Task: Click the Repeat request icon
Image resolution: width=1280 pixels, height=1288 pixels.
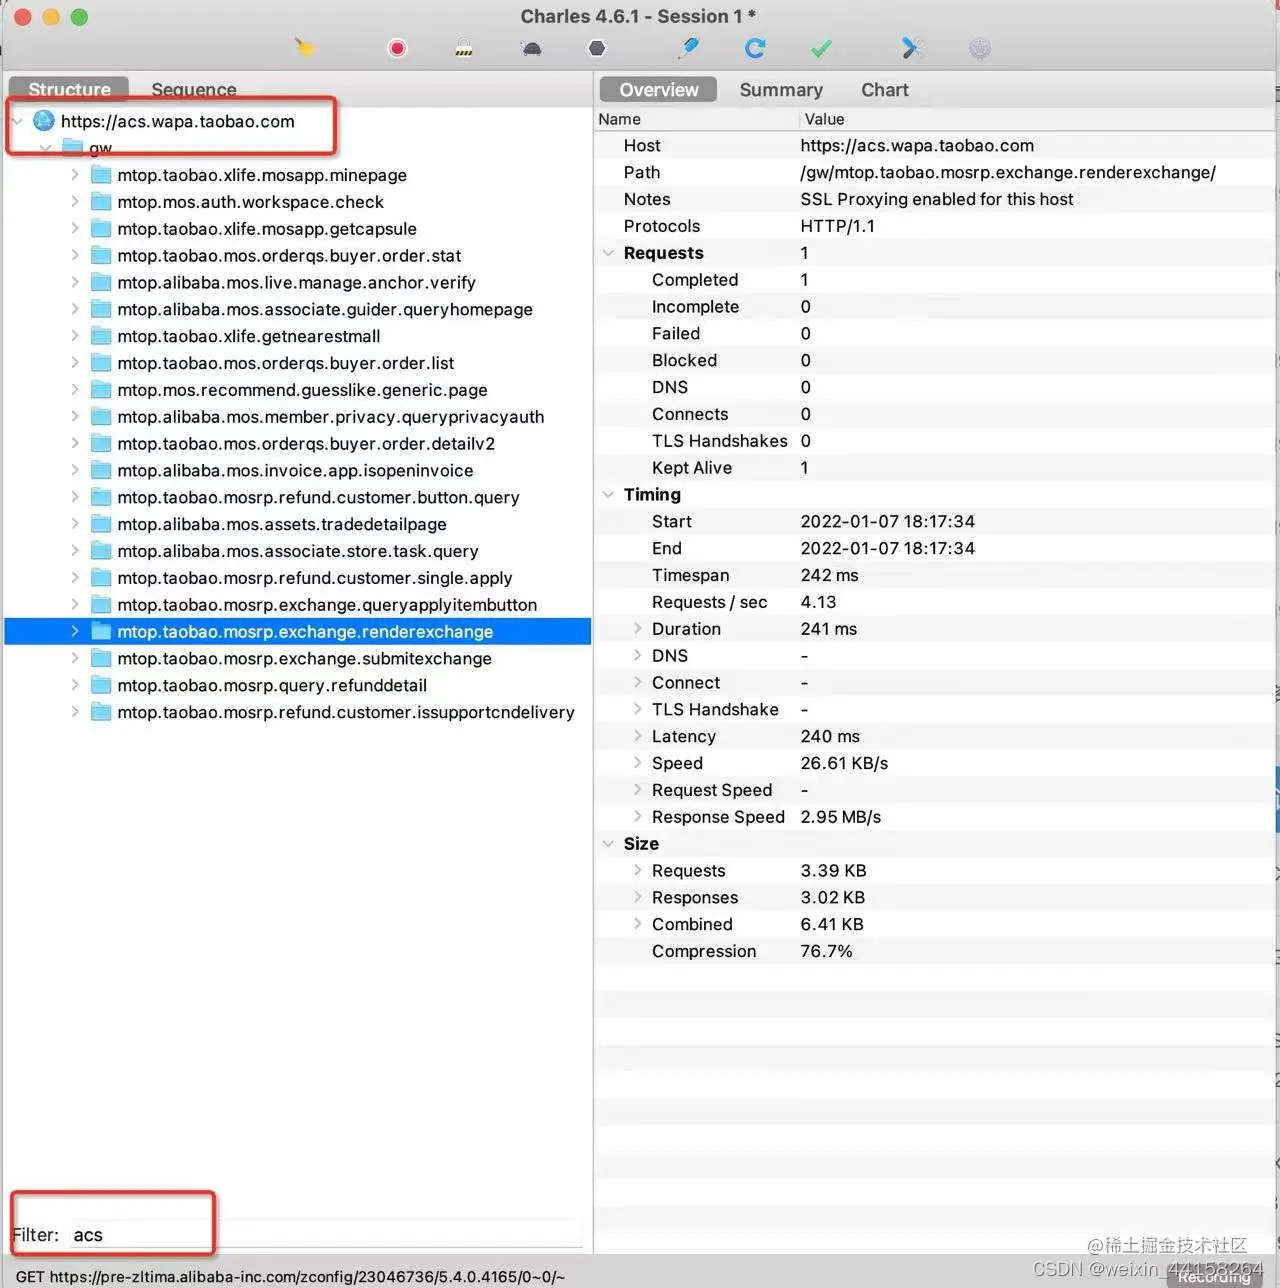Action: (x=755, y=48)
